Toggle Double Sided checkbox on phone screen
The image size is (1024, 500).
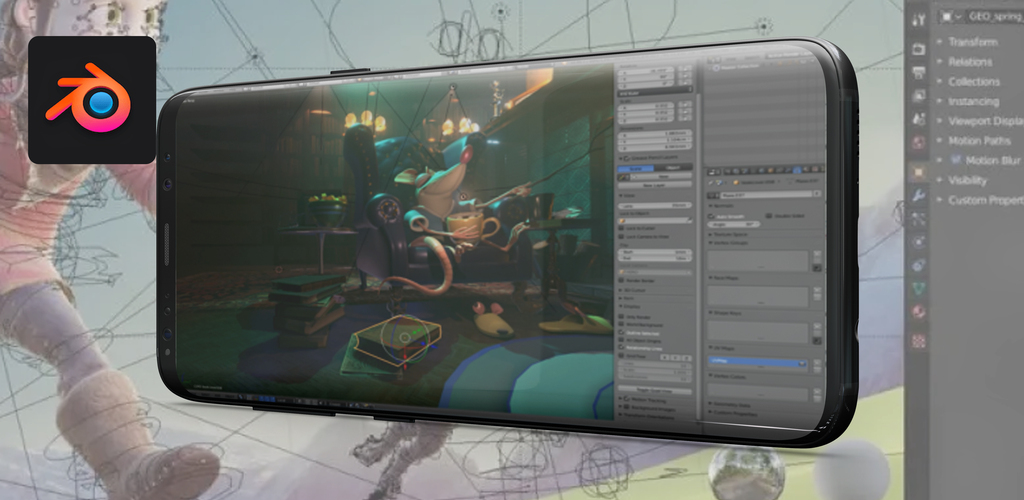(x=769, y=215)
